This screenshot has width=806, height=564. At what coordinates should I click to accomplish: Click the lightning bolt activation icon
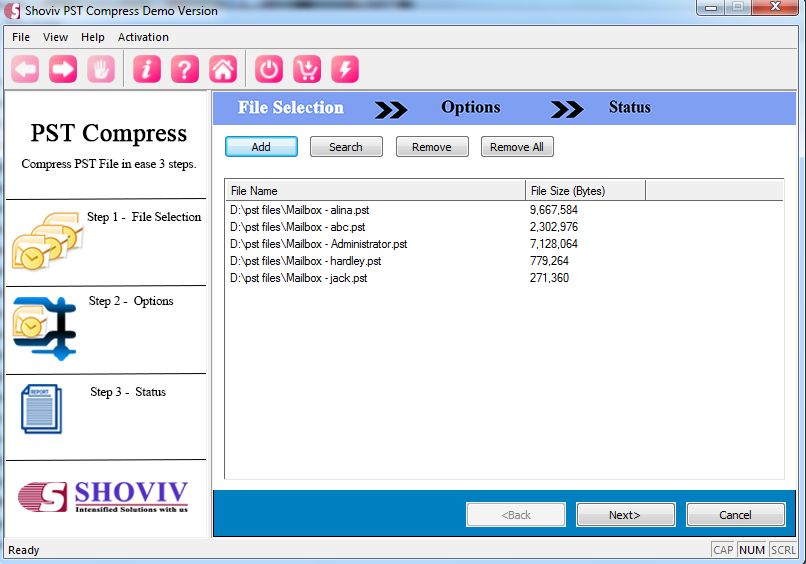345,69
